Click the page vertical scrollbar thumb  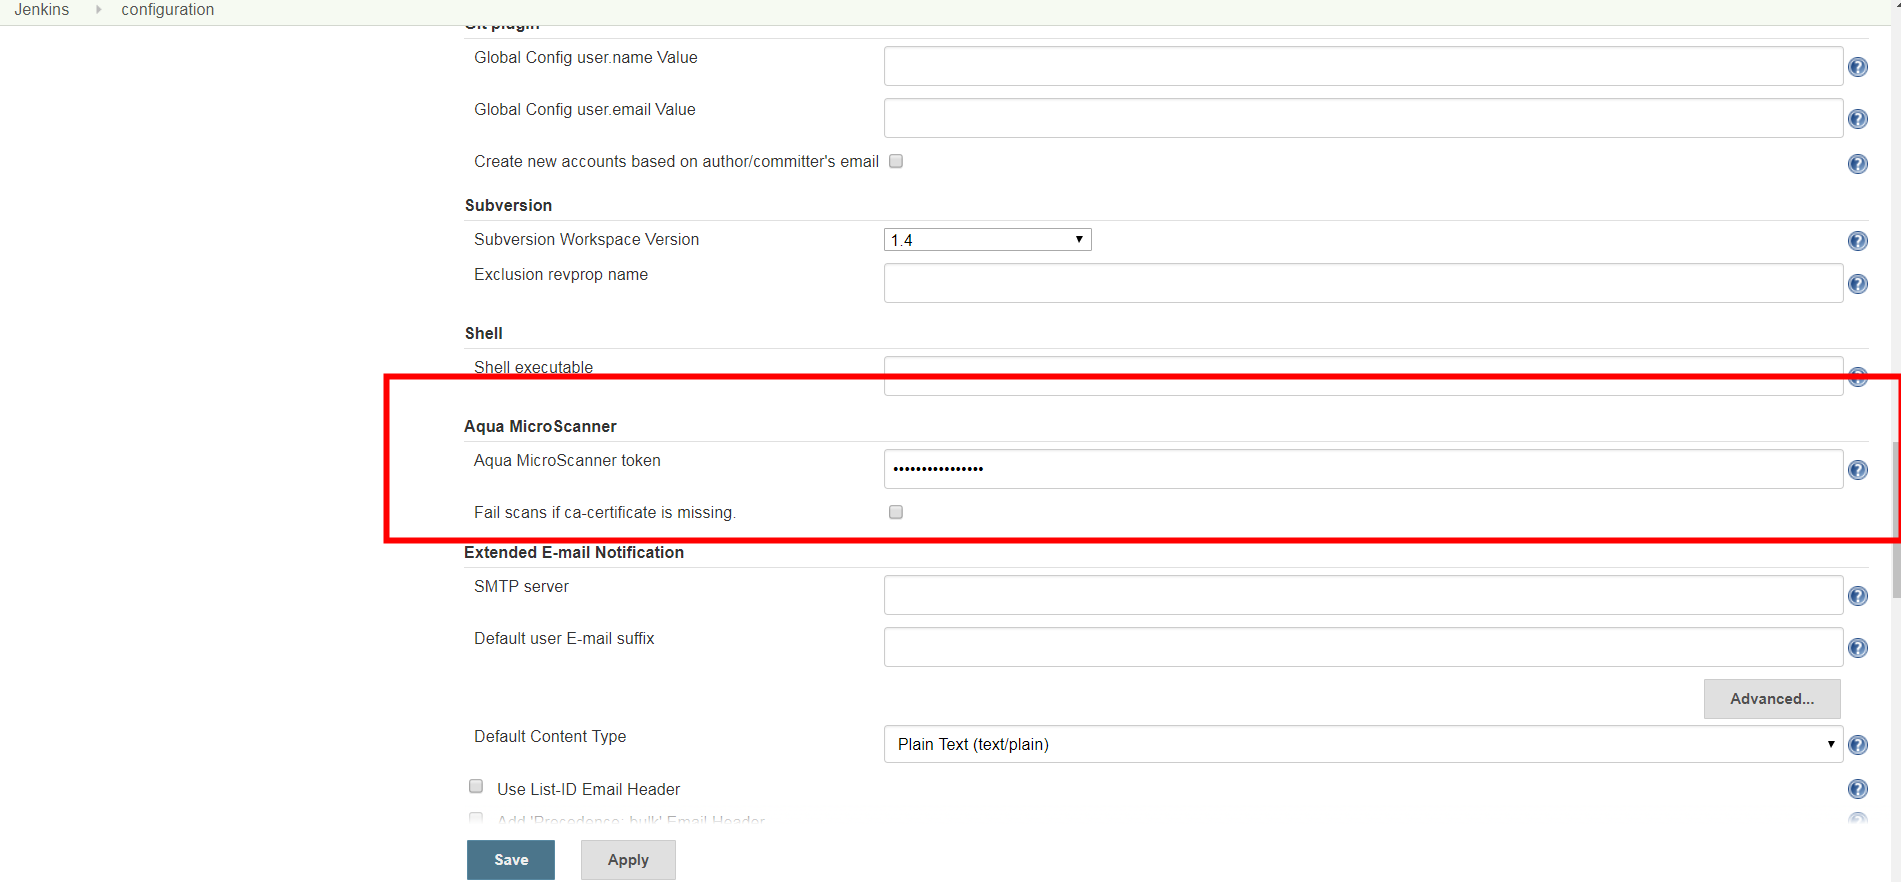pos(1896,520)
